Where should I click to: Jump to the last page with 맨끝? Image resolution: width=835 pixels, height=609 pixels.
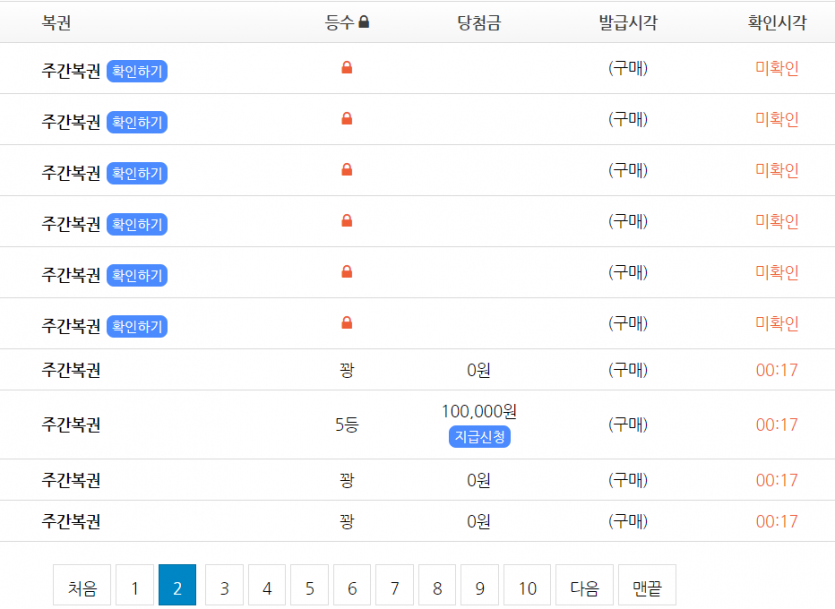click(x=647, y=585)
